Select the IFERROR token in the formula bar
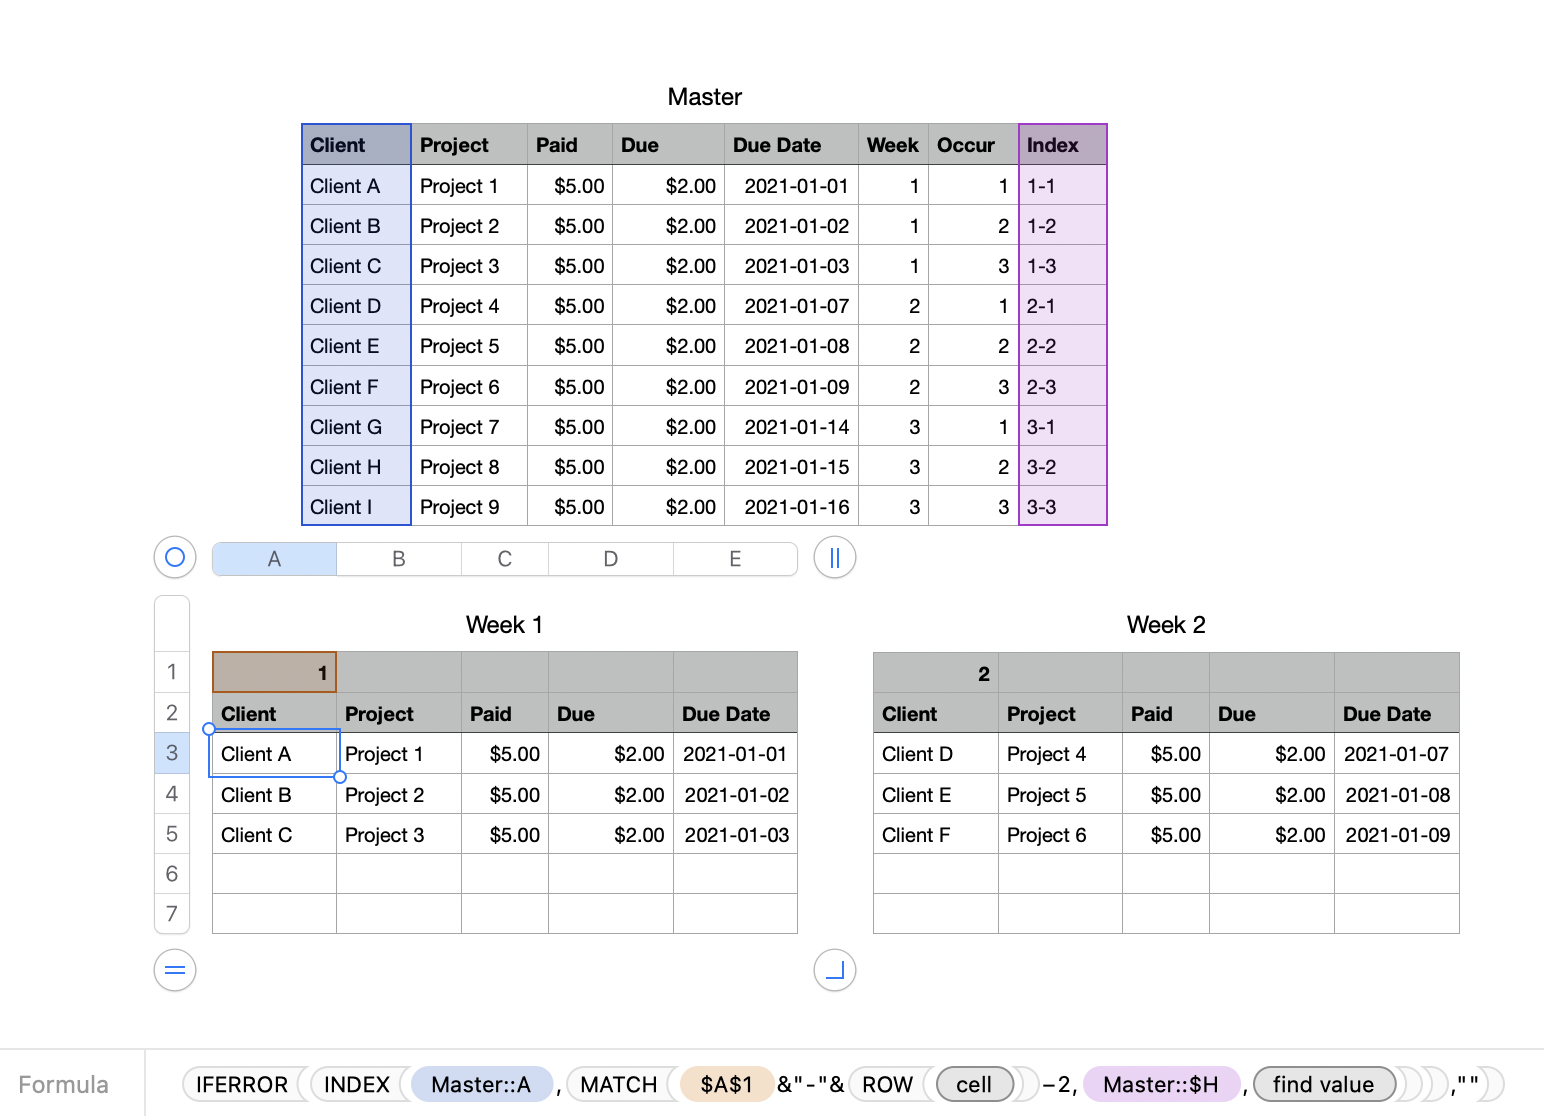The height and width of the screenshot is (1116, 1544). coord(242,1084)
